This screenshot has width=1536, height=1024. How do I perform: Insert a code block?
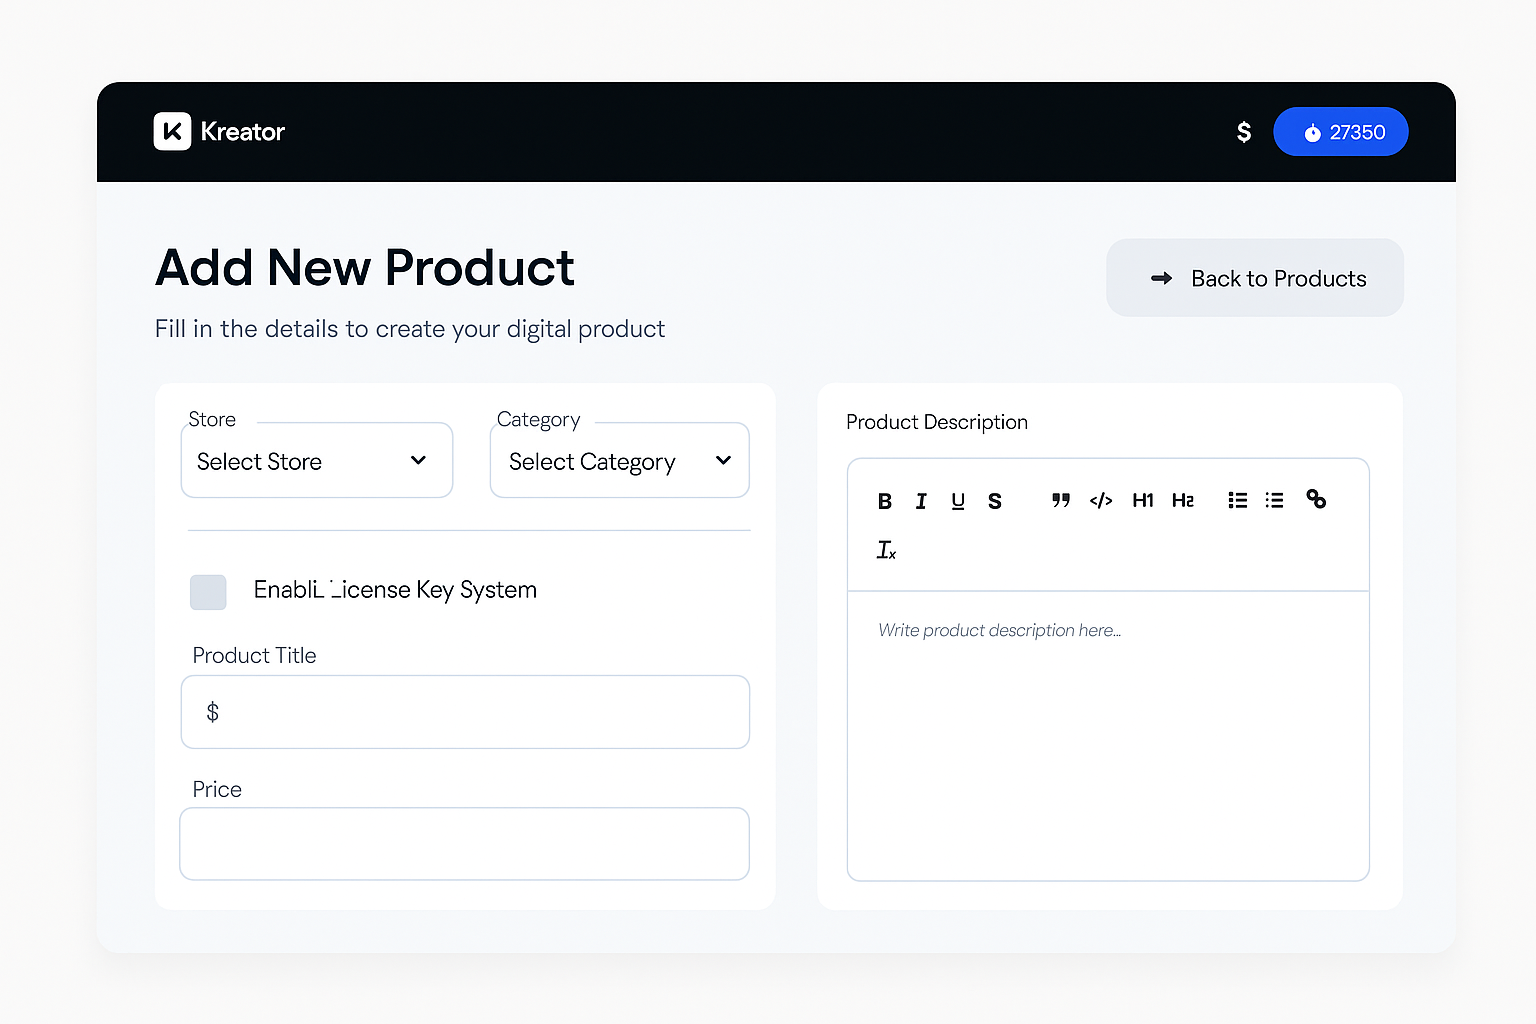(1101, 500)
